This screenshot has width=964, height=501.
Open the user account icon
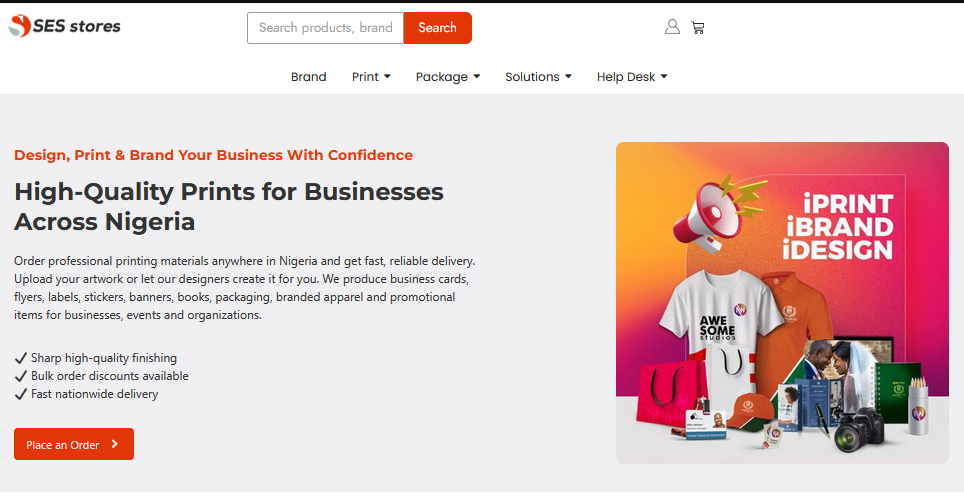tap(672, 27)
